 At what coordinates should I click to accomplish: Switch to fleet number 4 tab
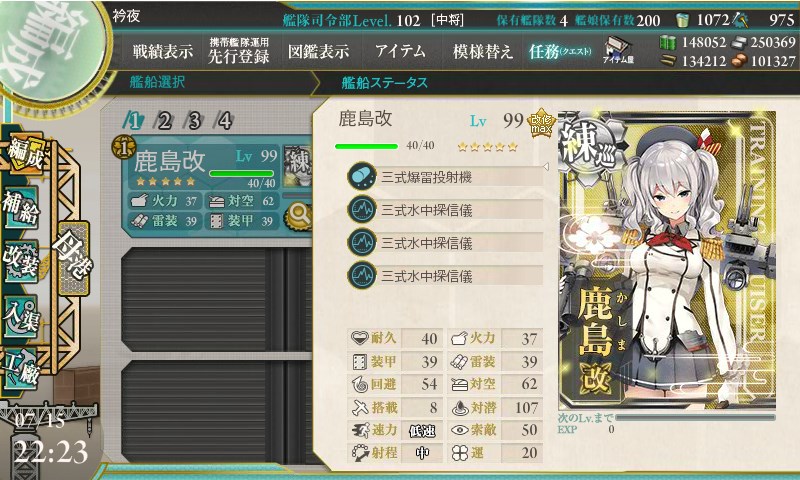[x=225, y=121]
